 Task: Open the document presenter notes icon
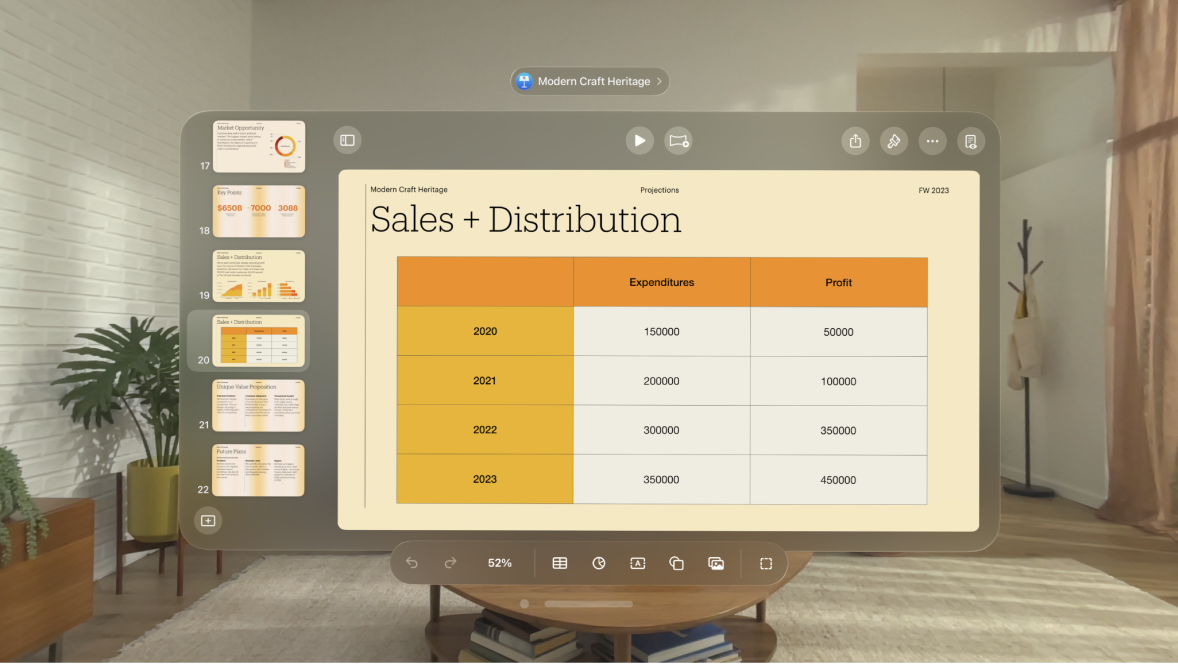click(971, 141)
